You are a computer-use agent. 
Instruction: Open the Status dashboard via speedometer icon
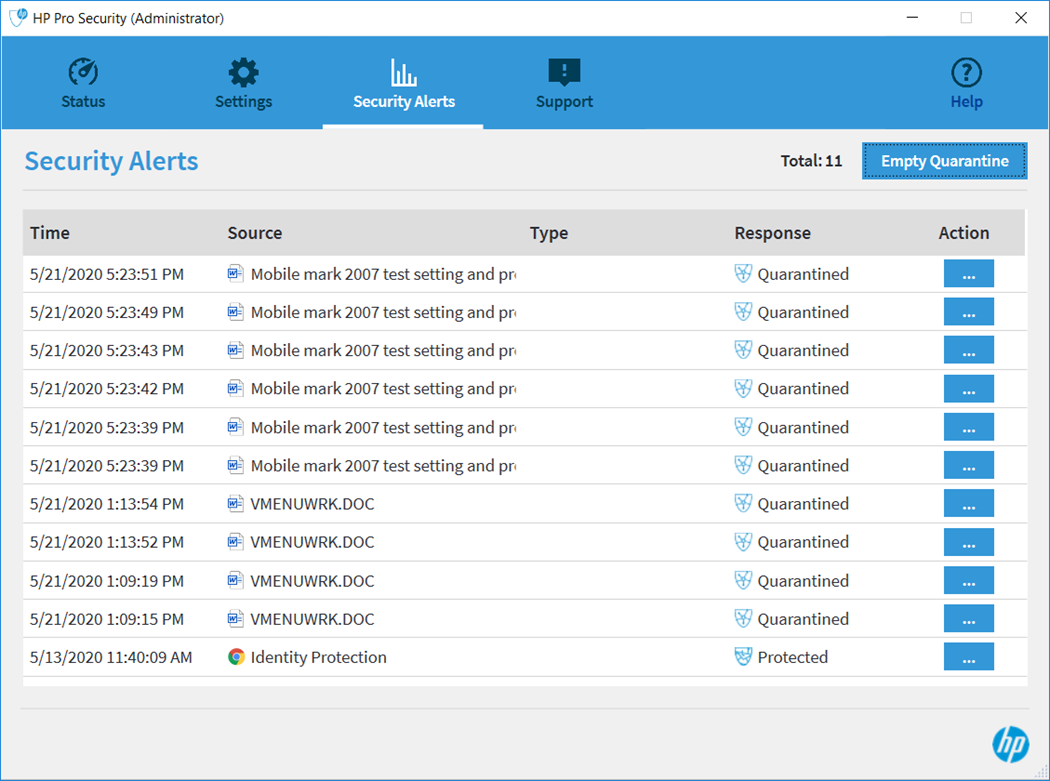[83, 71]
